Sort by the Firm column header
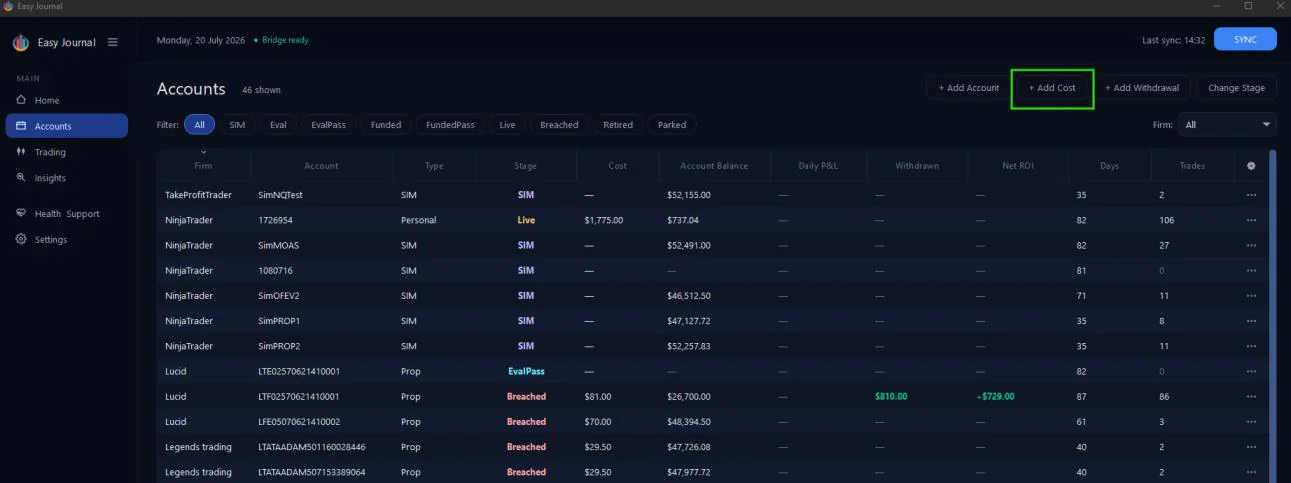1291x483 pixels. pos(203,166)
